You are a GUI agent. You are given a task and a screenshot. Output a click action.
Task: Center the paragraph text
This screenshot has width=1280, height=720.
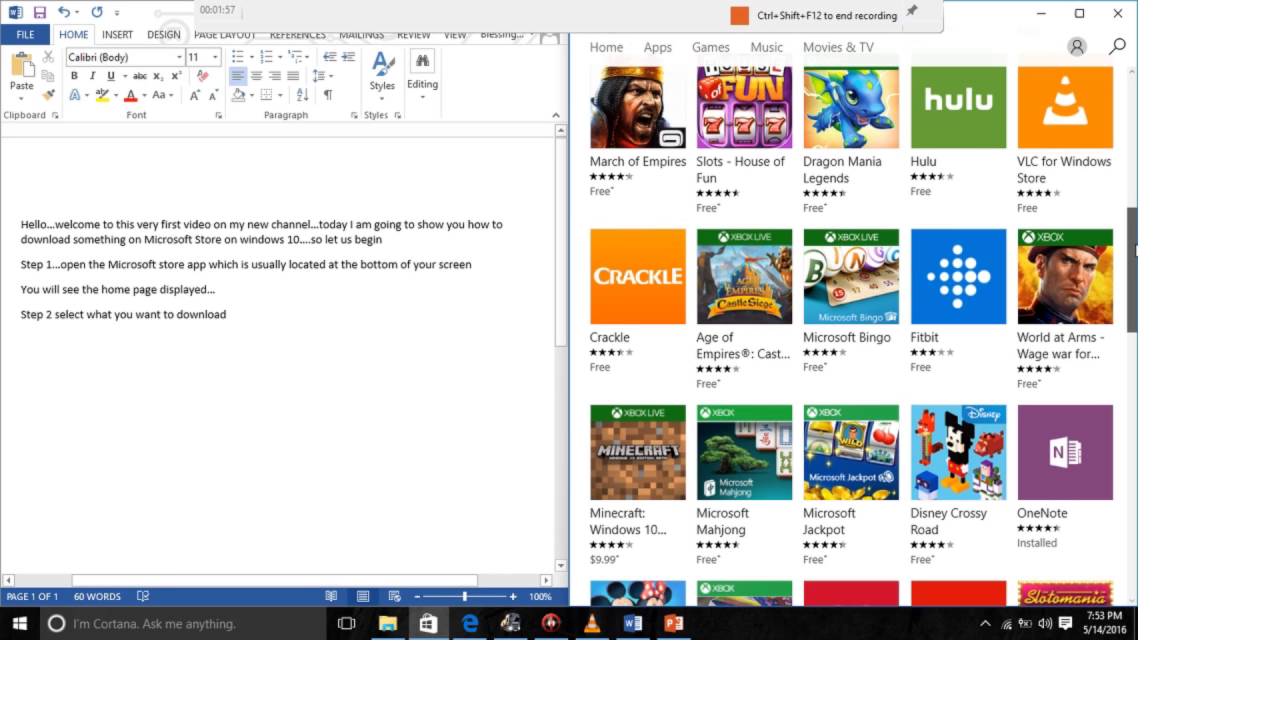point(256,76)
